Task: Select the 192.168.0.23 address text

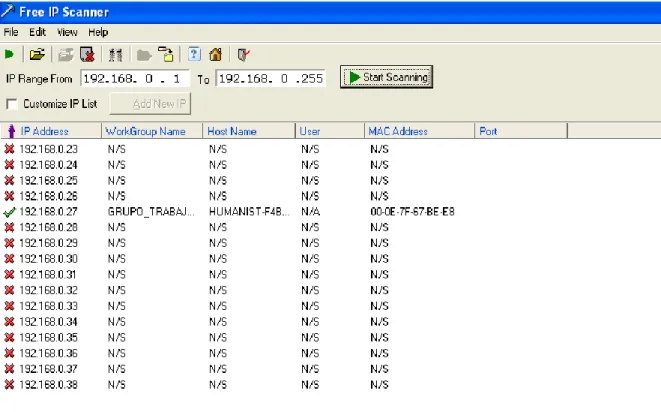Action: [48, 149]
